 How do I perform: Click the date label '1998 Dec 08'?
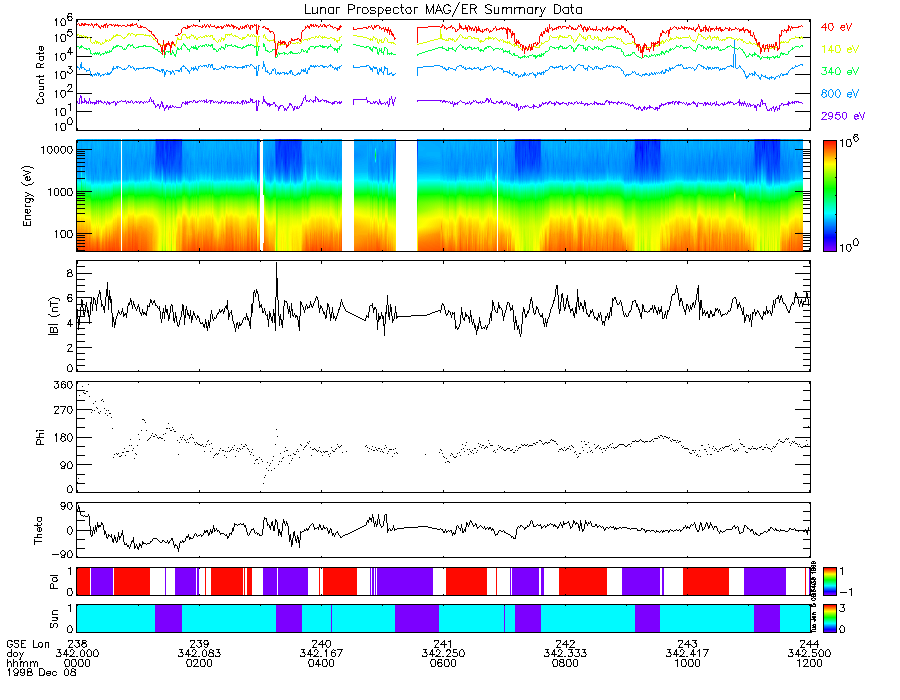pyautogui.click(x=41, y=672)
